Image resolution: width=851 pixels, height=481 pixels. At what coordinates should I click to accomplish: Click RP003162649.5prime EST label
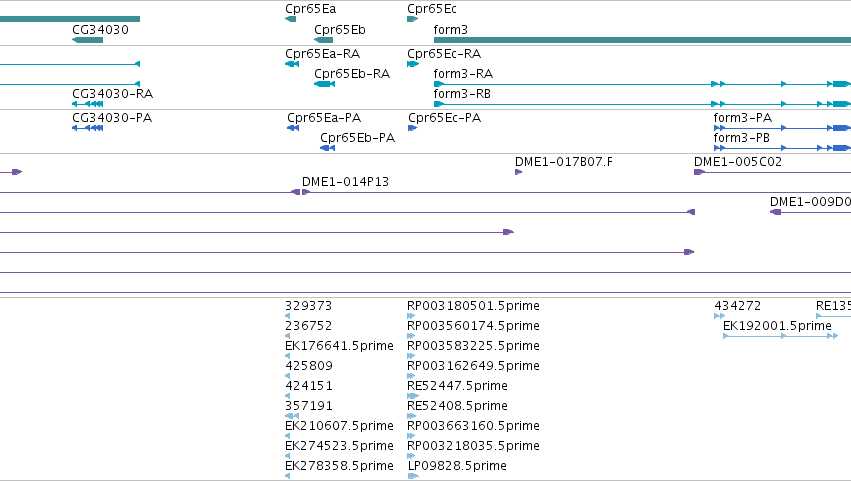pos(473,366)
